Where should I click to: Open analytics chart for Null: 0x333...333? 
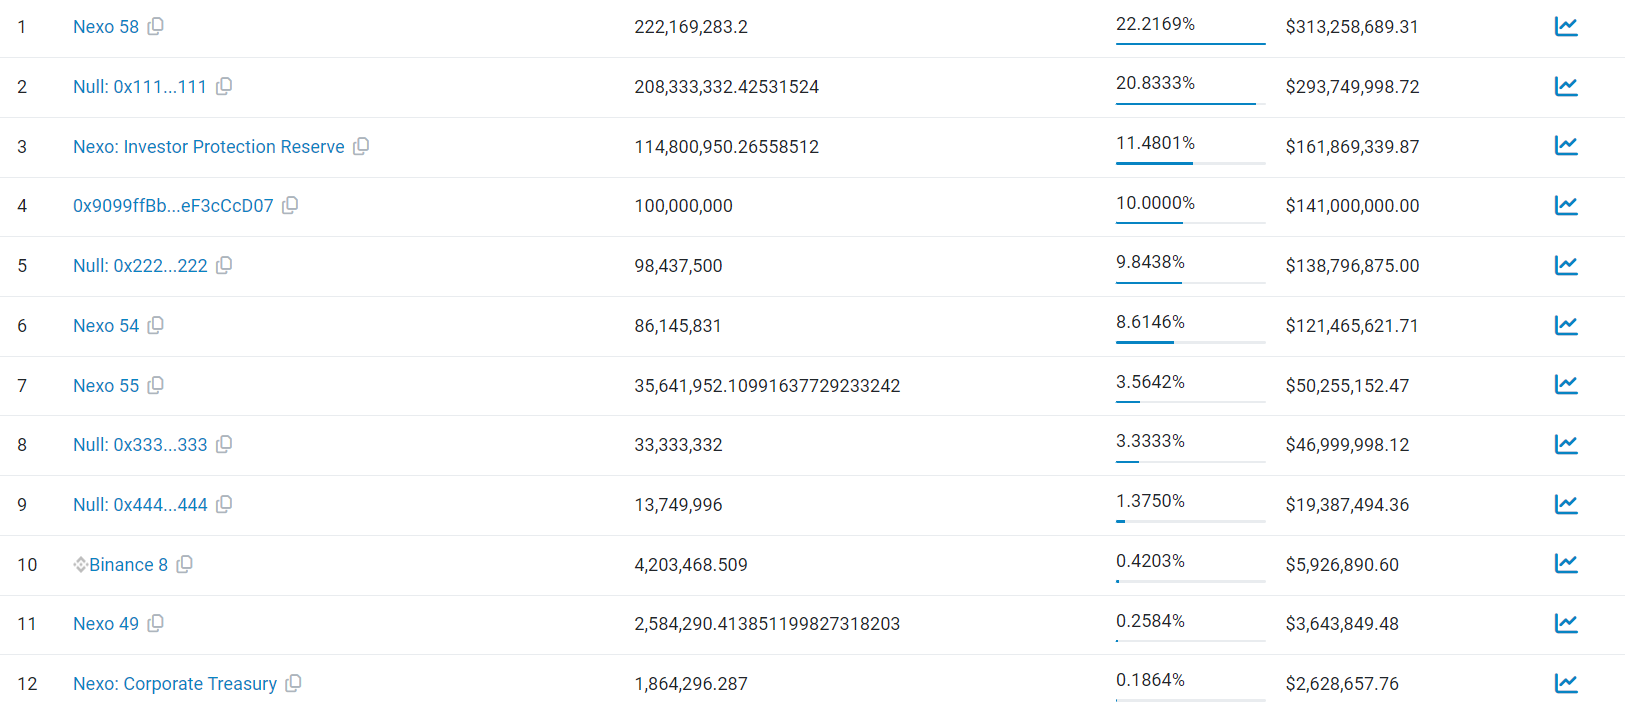click(x=1566, y=444)
